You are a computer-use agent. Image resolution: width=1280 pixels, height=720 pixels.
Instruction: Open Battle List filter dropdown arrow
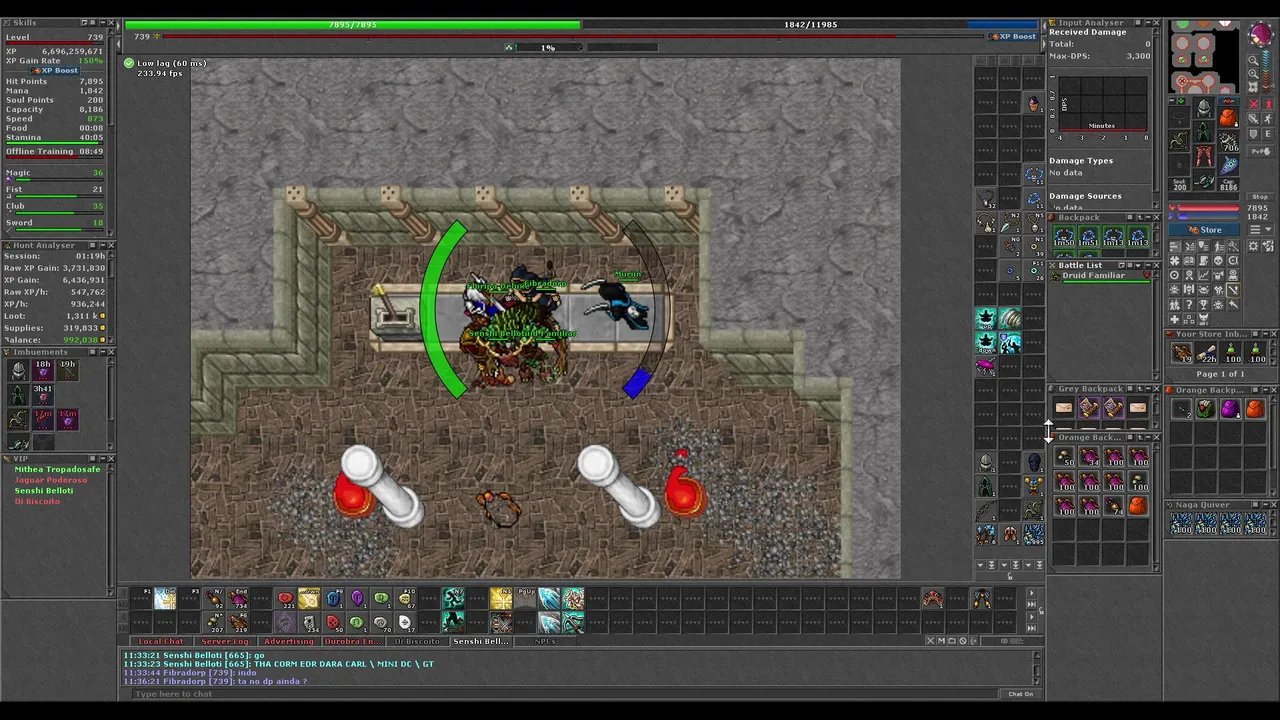tap(1138, 265)
